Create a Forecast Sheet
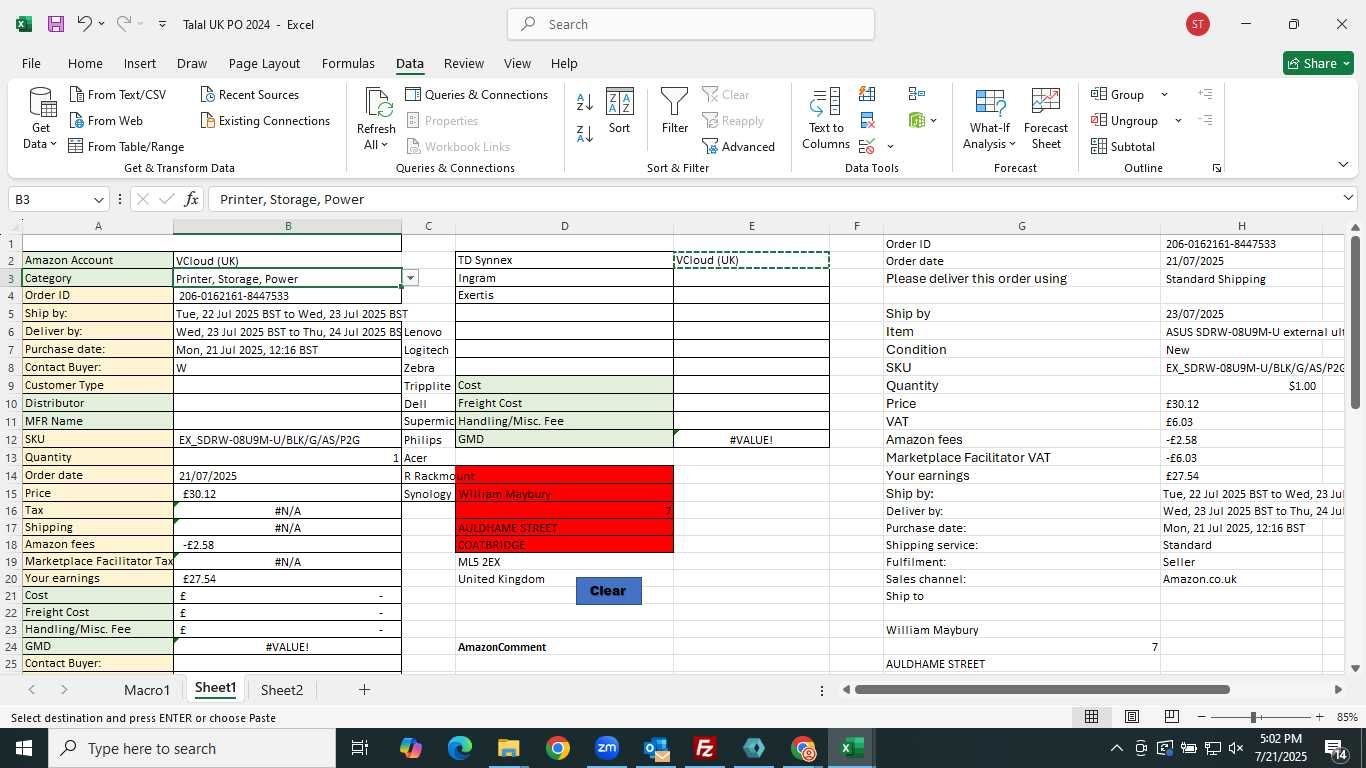Image resolution: width=1366 pixels, height=768 pixels. [x=1046, y=119]
